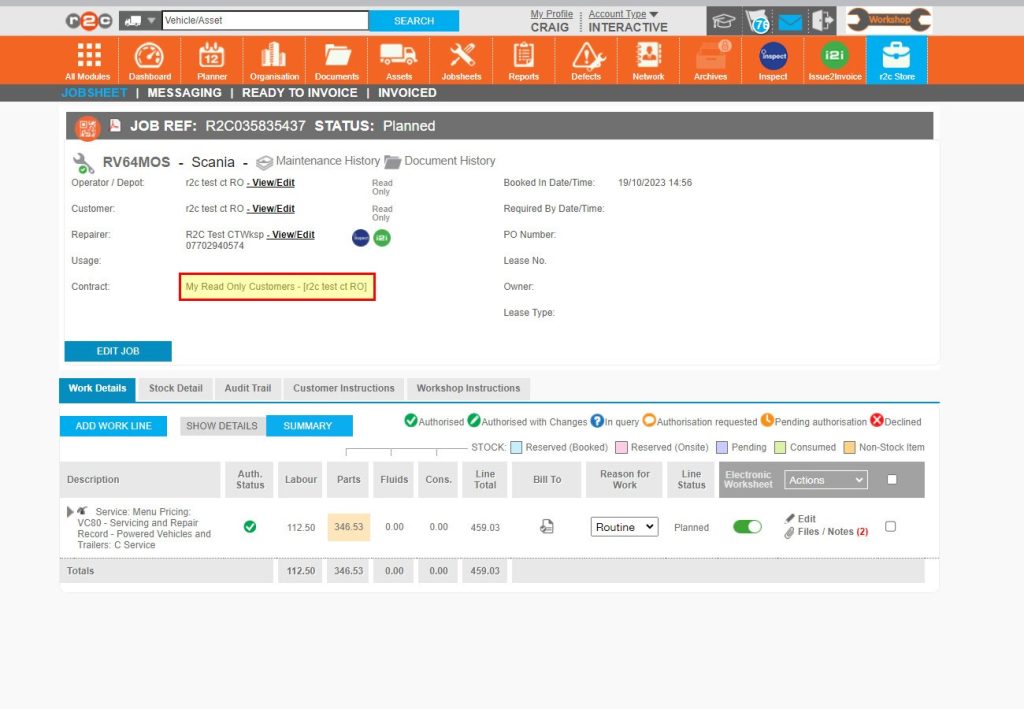Open the Reports clipboard module

(524, 61)
